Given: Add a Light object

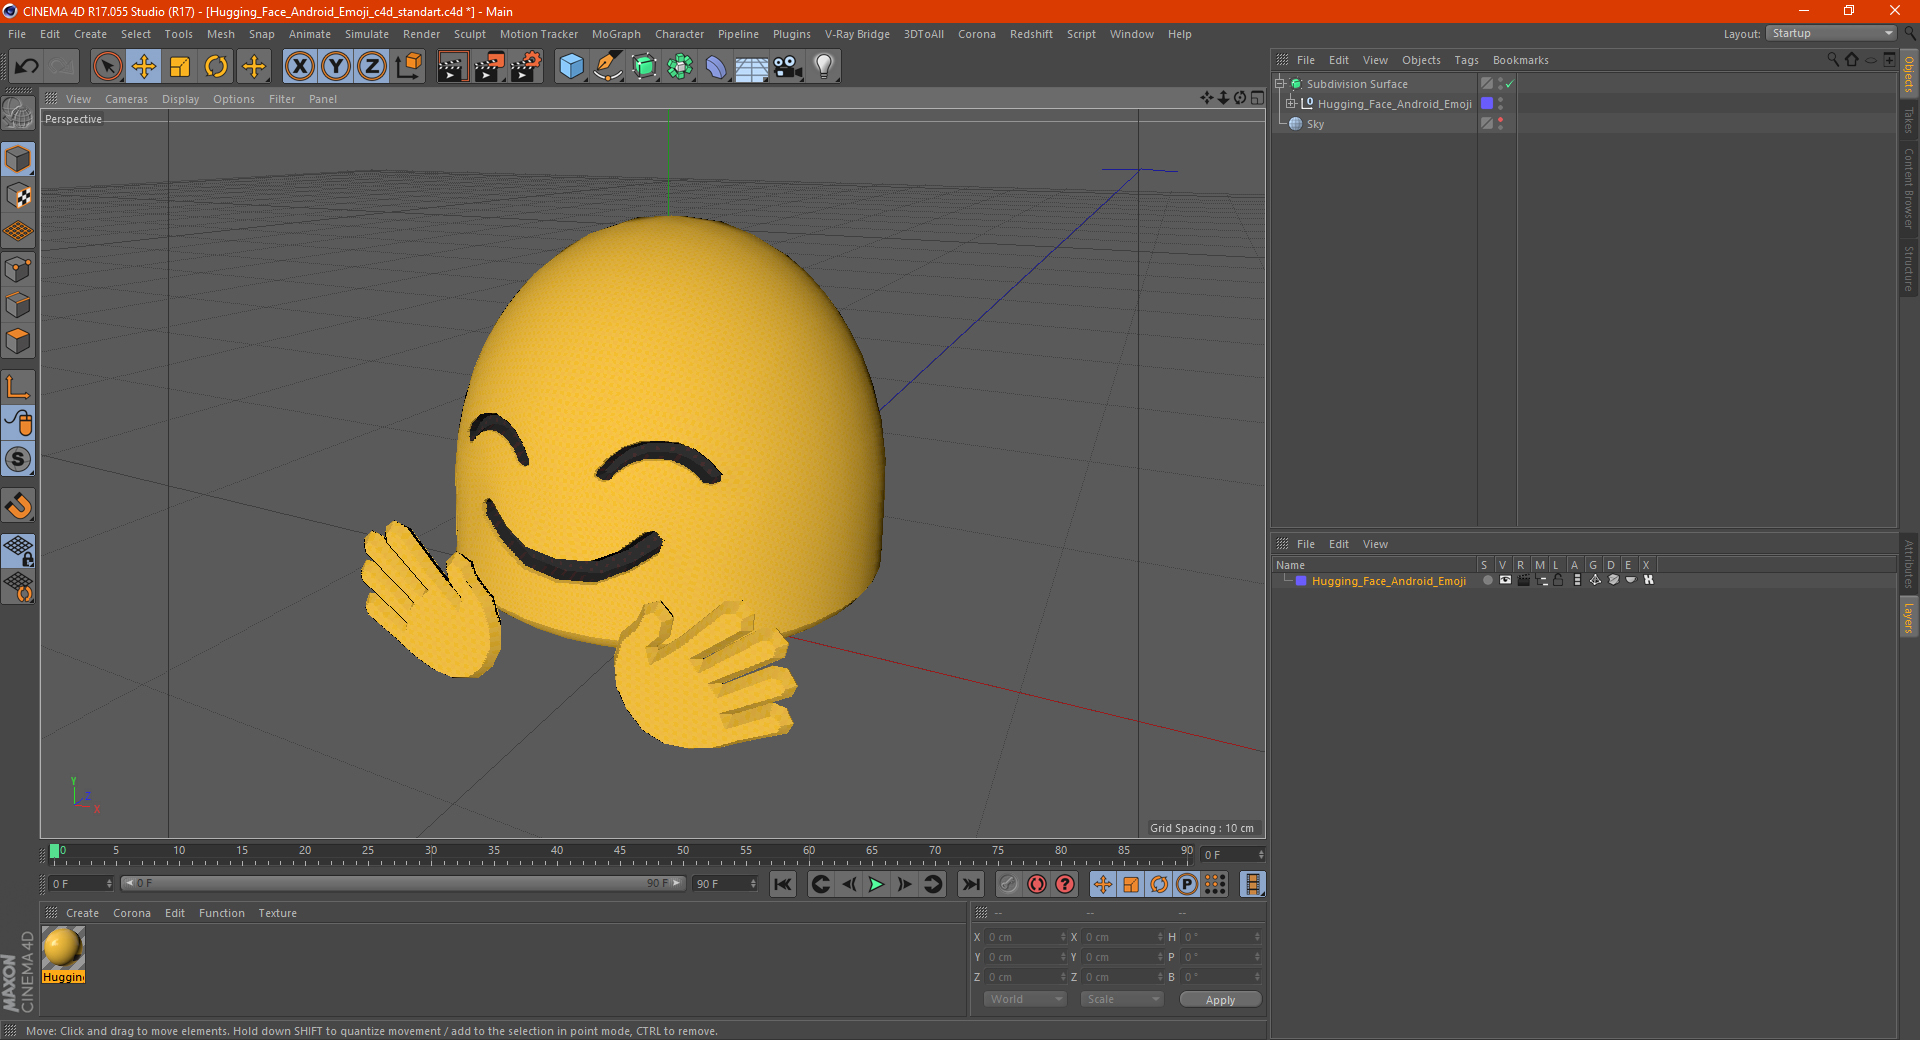Looking at the screenshot, I should [x=824, y=67].
